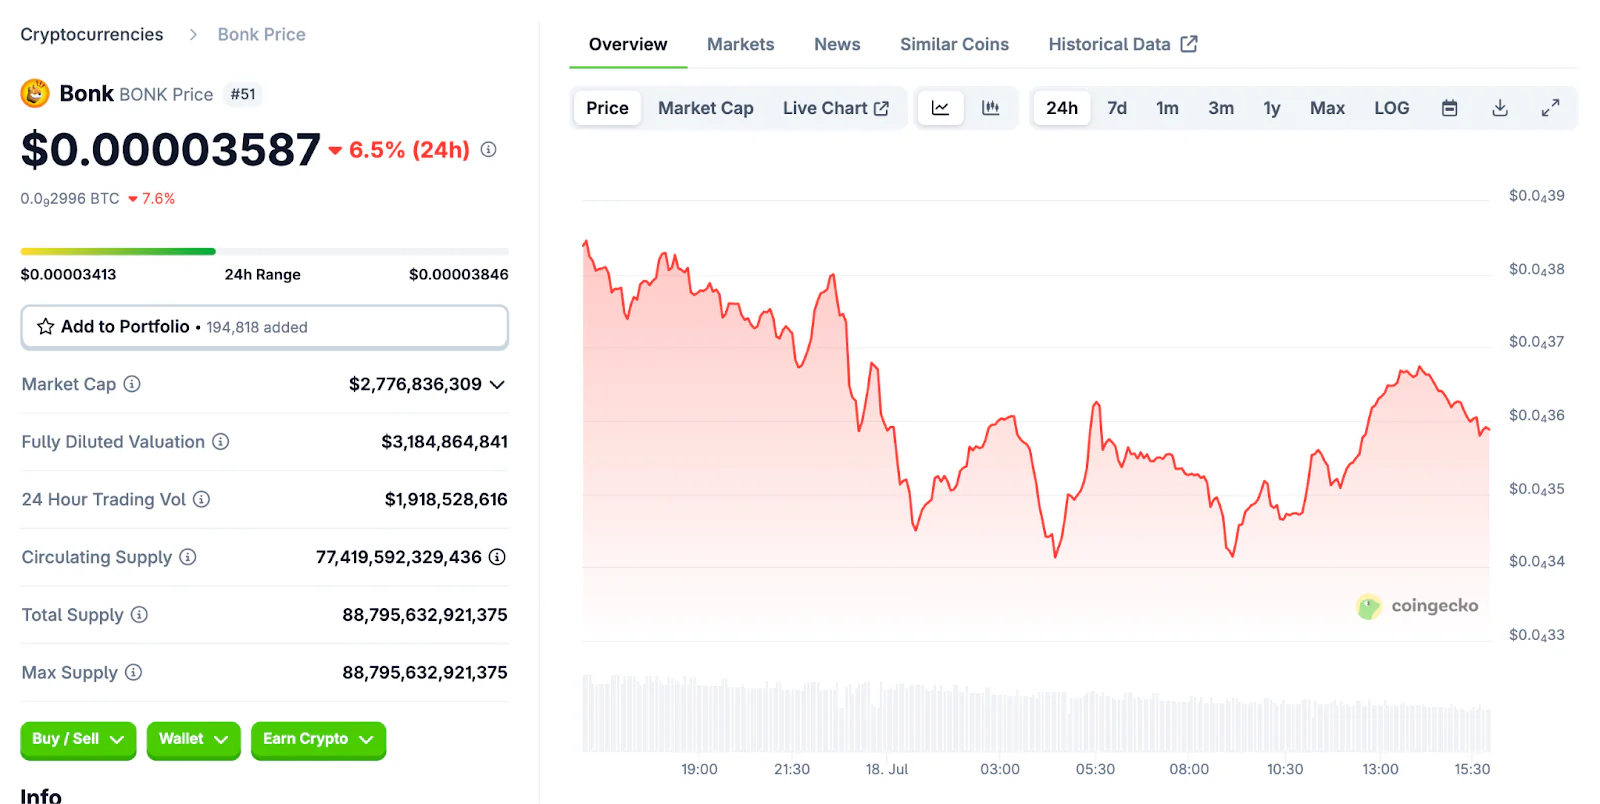Screen dimensions: 1600x804
Task: Select the 7d time range
Action: (x=1117, y=108)
